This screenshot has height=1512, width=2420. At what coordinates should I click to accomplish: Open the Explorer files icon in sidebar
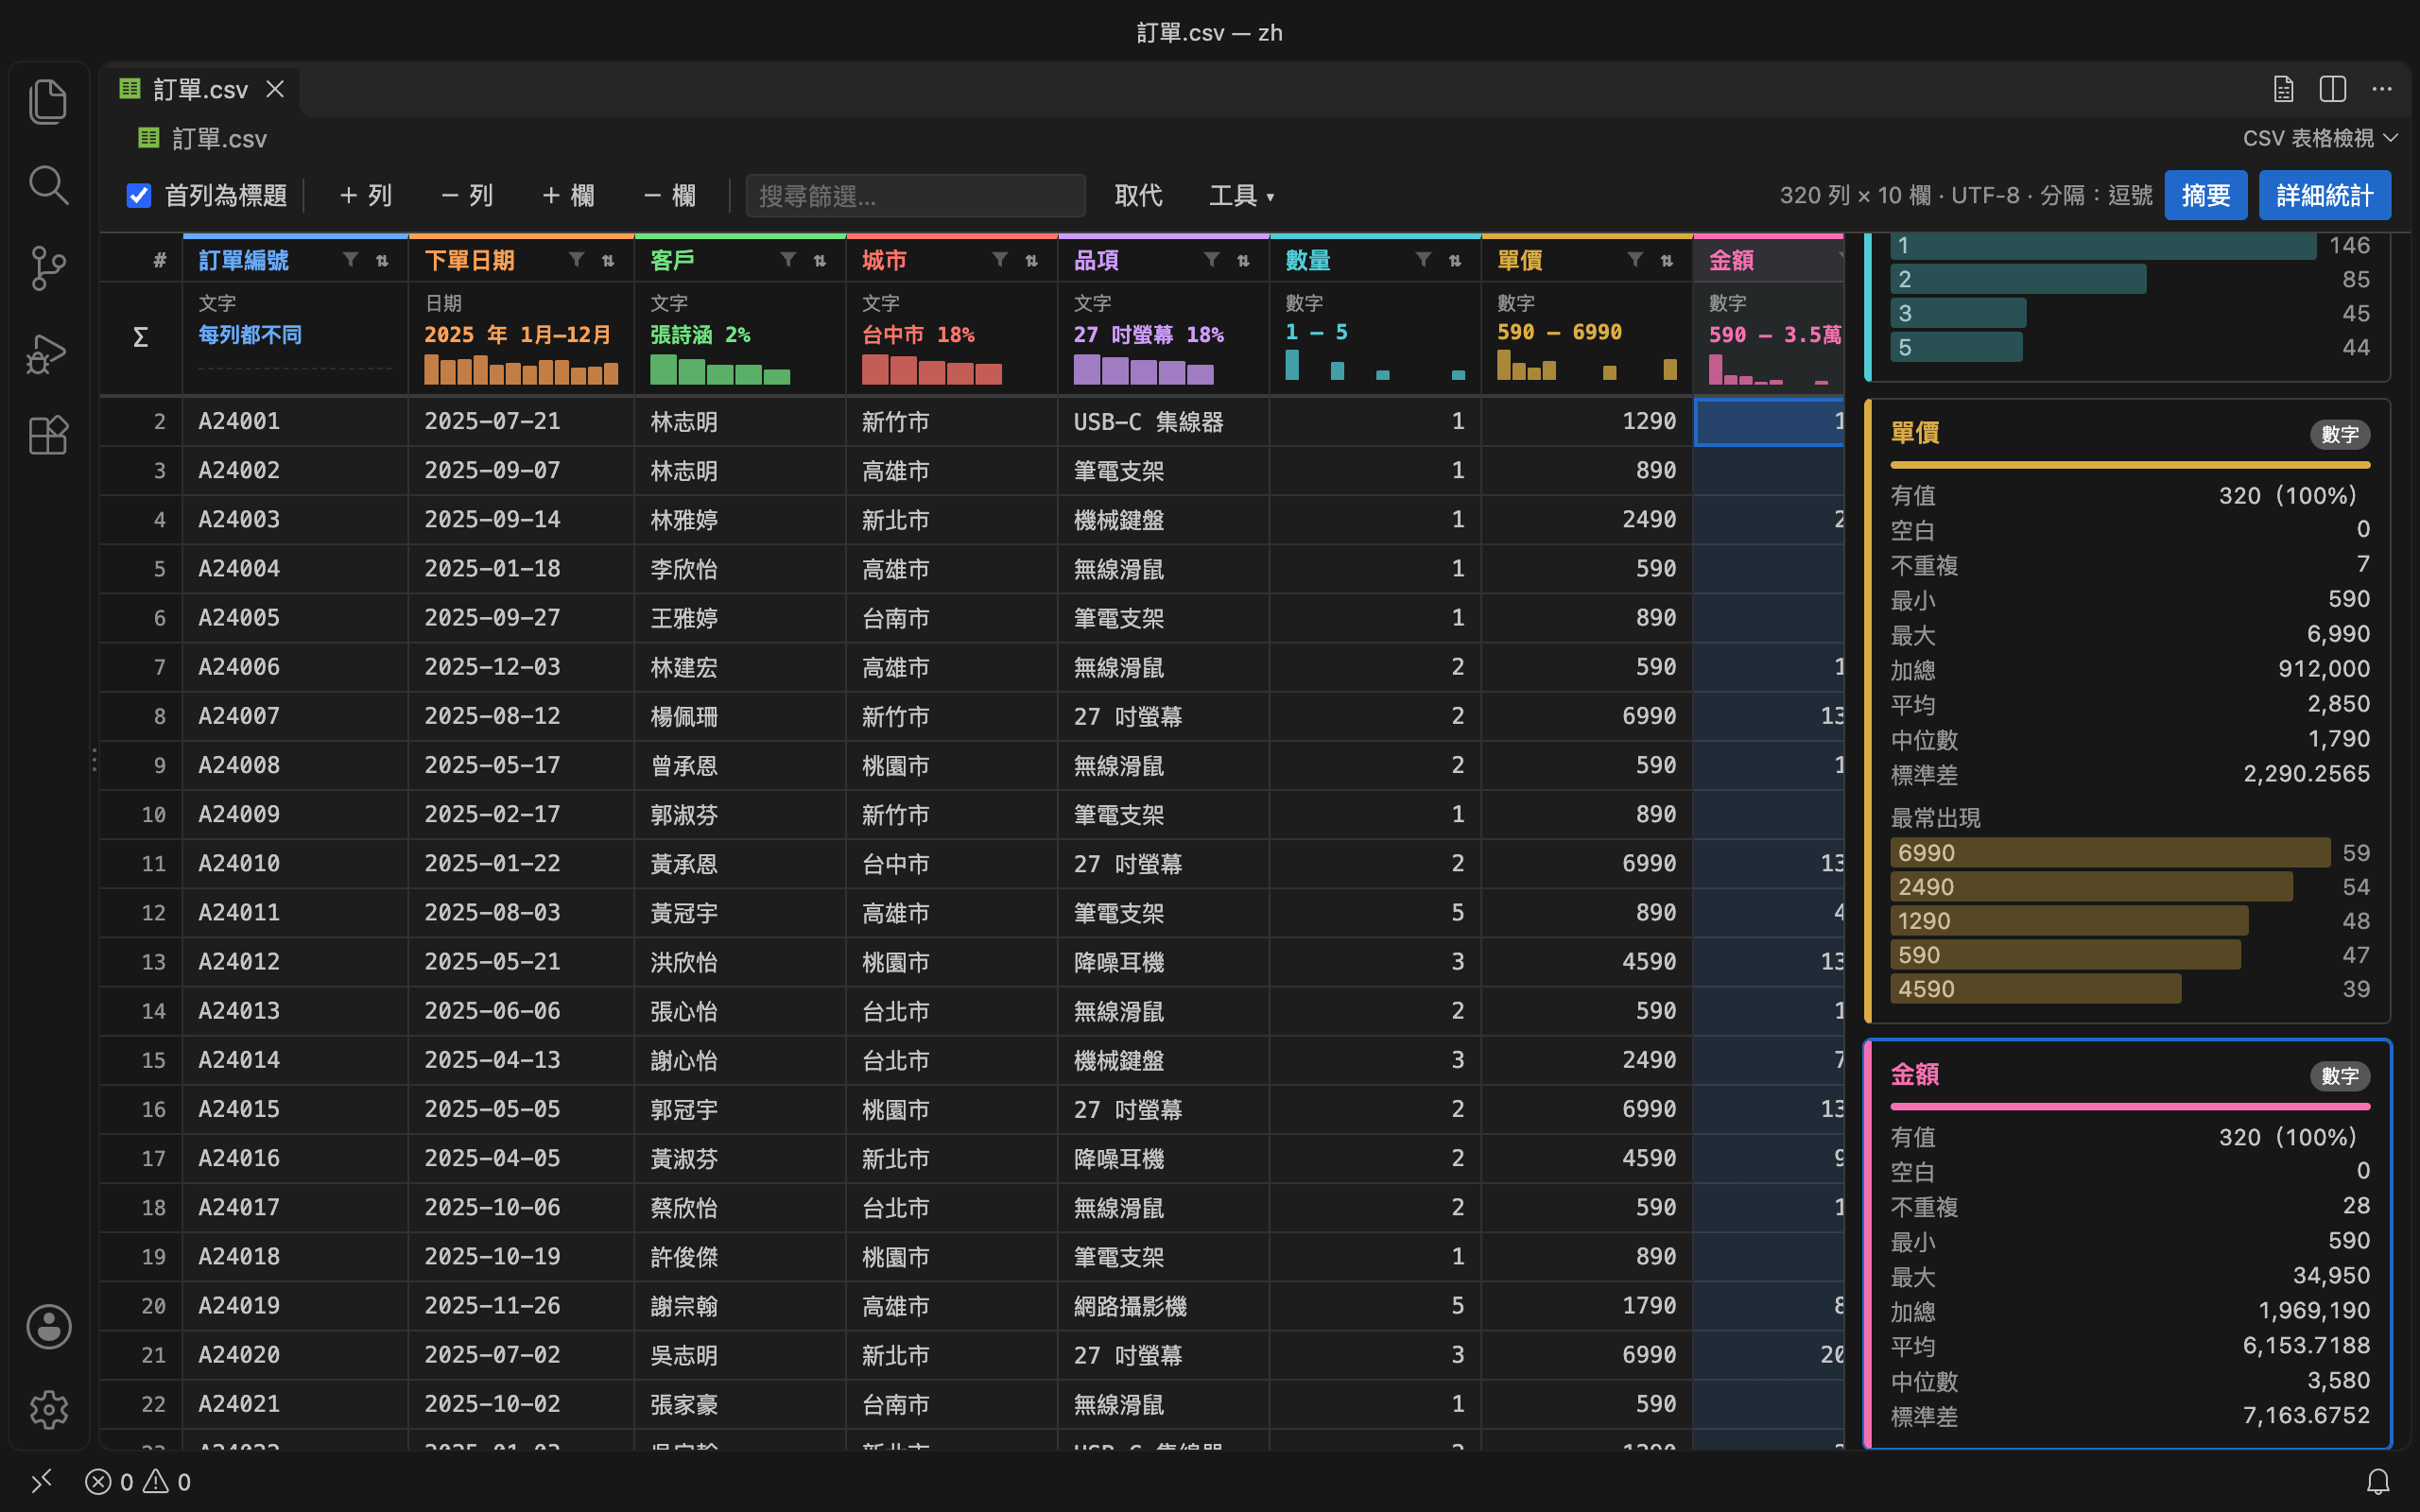click(48, 101)
